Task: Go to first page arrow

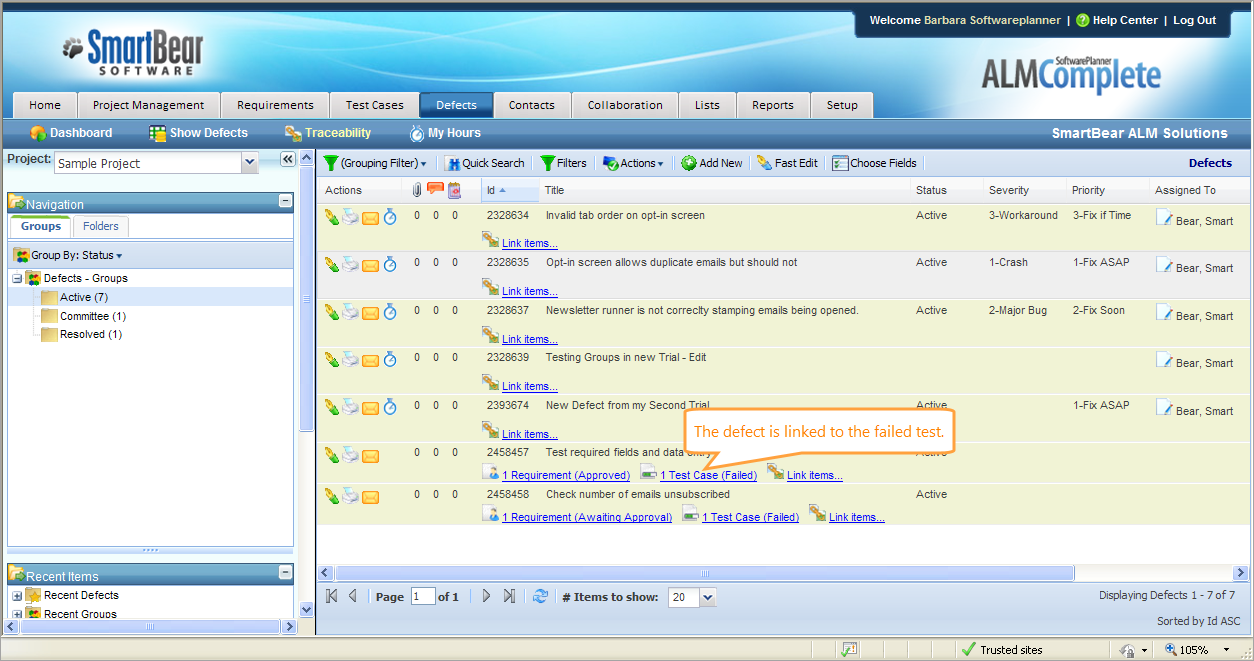Action: 332,596
